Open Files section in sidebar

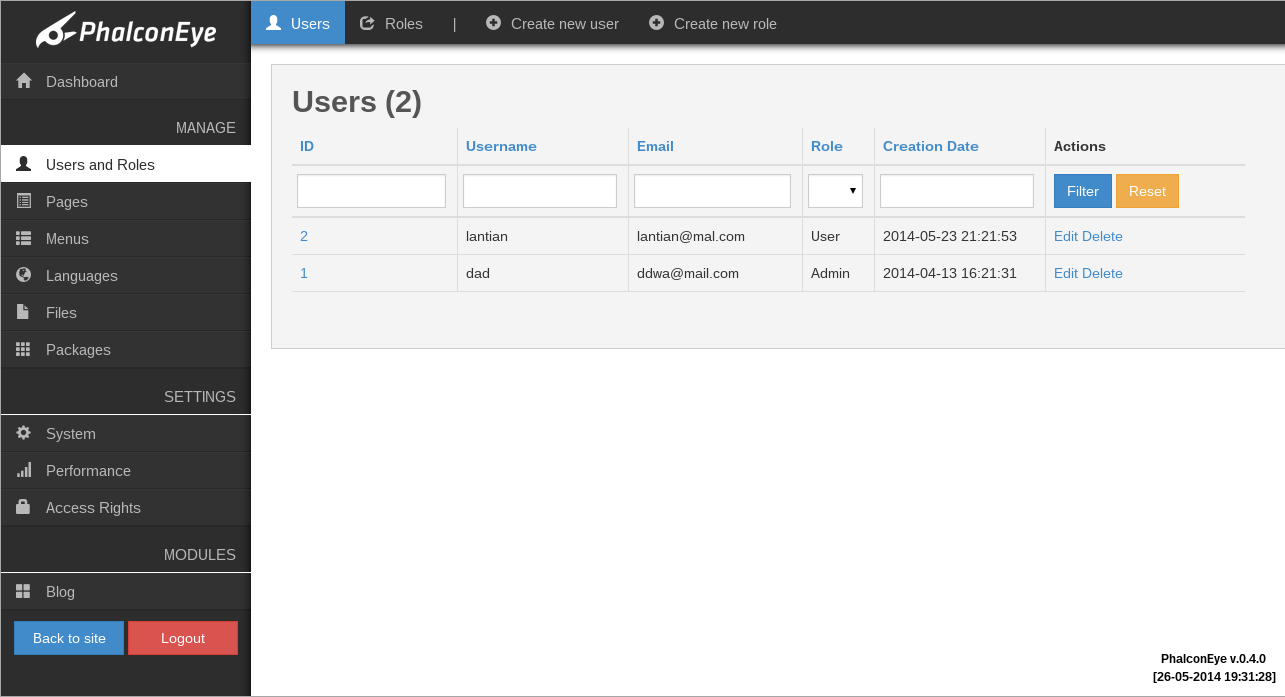pyautogui.click(x=126, y=312)
